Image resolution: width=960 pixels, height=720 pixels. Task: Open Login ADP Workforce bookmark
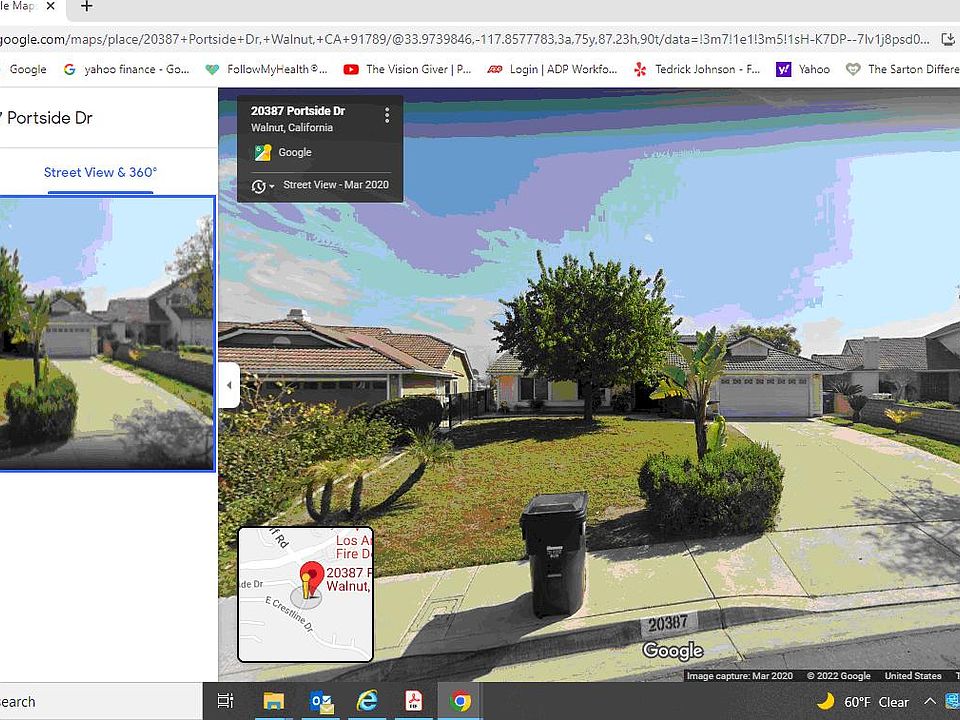pos(552,69)
